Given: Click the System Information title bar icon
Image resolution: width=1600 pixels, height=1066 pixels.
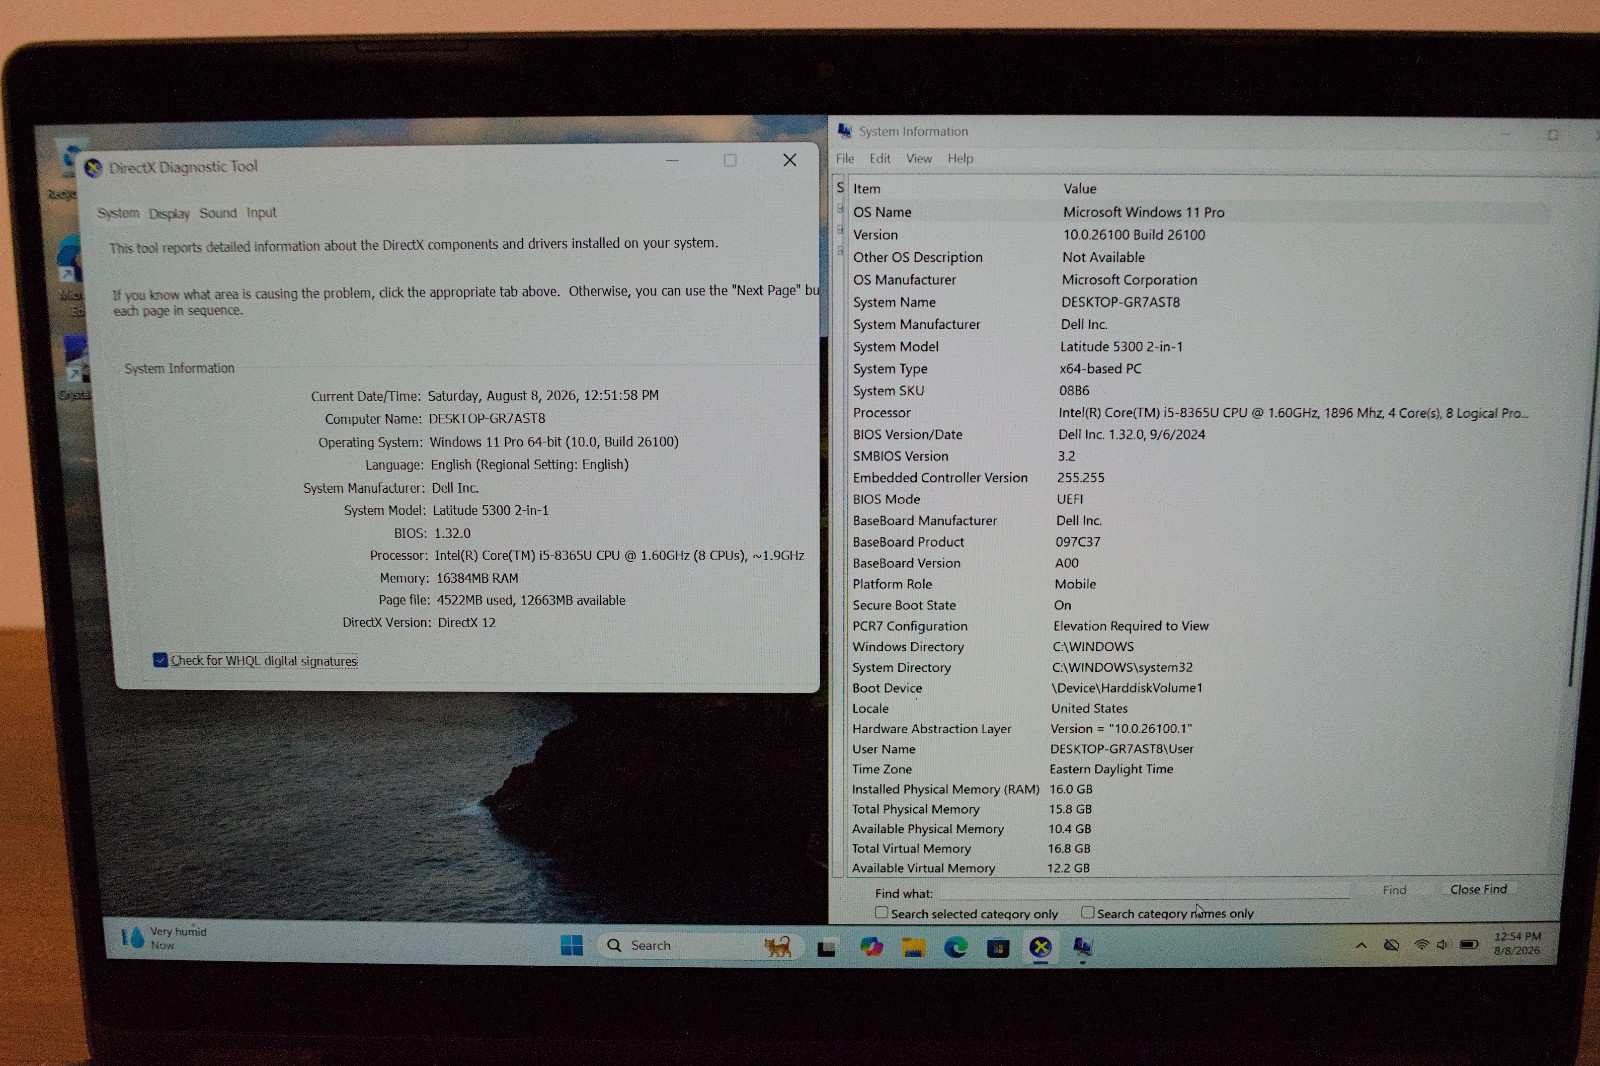Looking at the screenshot, I should pyautogui.click(x=845, y=131).
